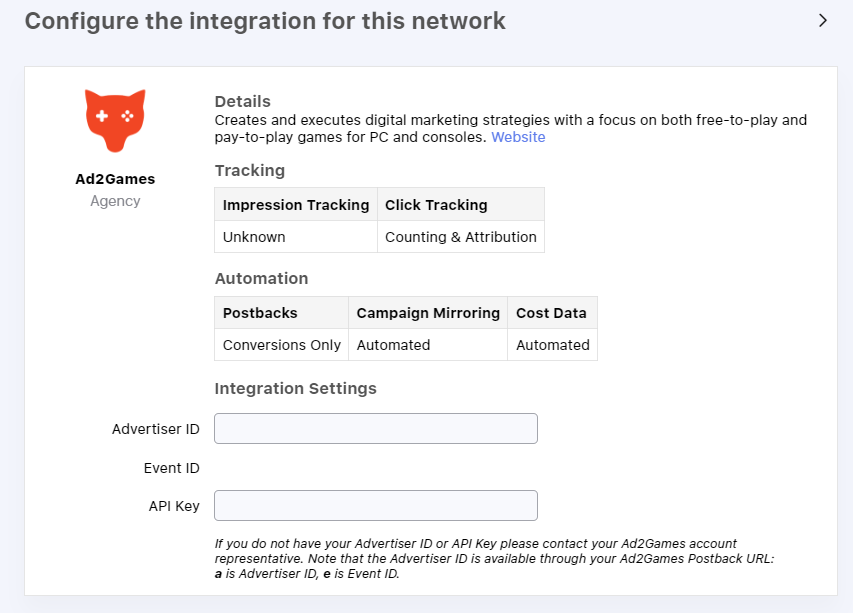Image resolution: width=853 pixels, height=613 pixels.
Task: Click the Advertiser ID field label
Action: point(156,429)
